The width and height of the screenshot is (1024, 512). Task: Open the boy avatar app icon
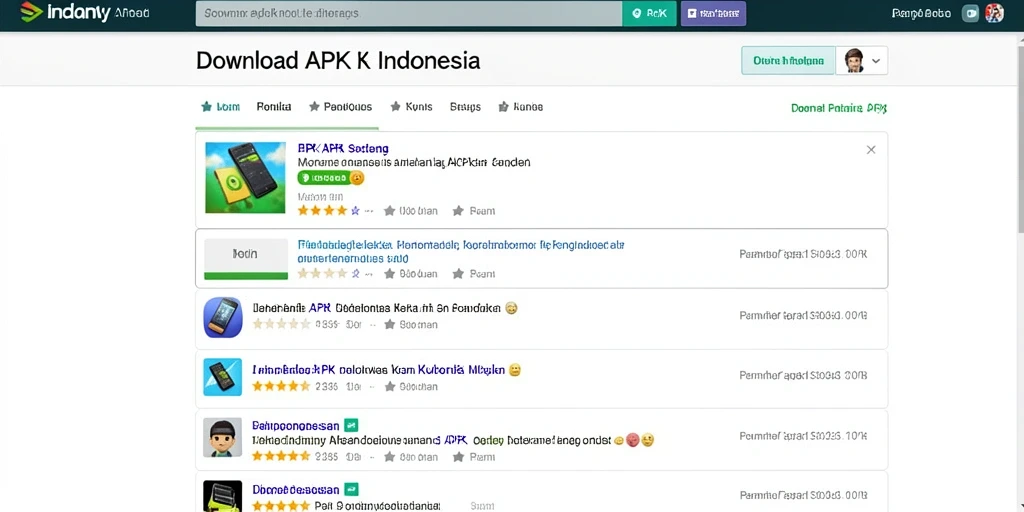pos(222,438)
